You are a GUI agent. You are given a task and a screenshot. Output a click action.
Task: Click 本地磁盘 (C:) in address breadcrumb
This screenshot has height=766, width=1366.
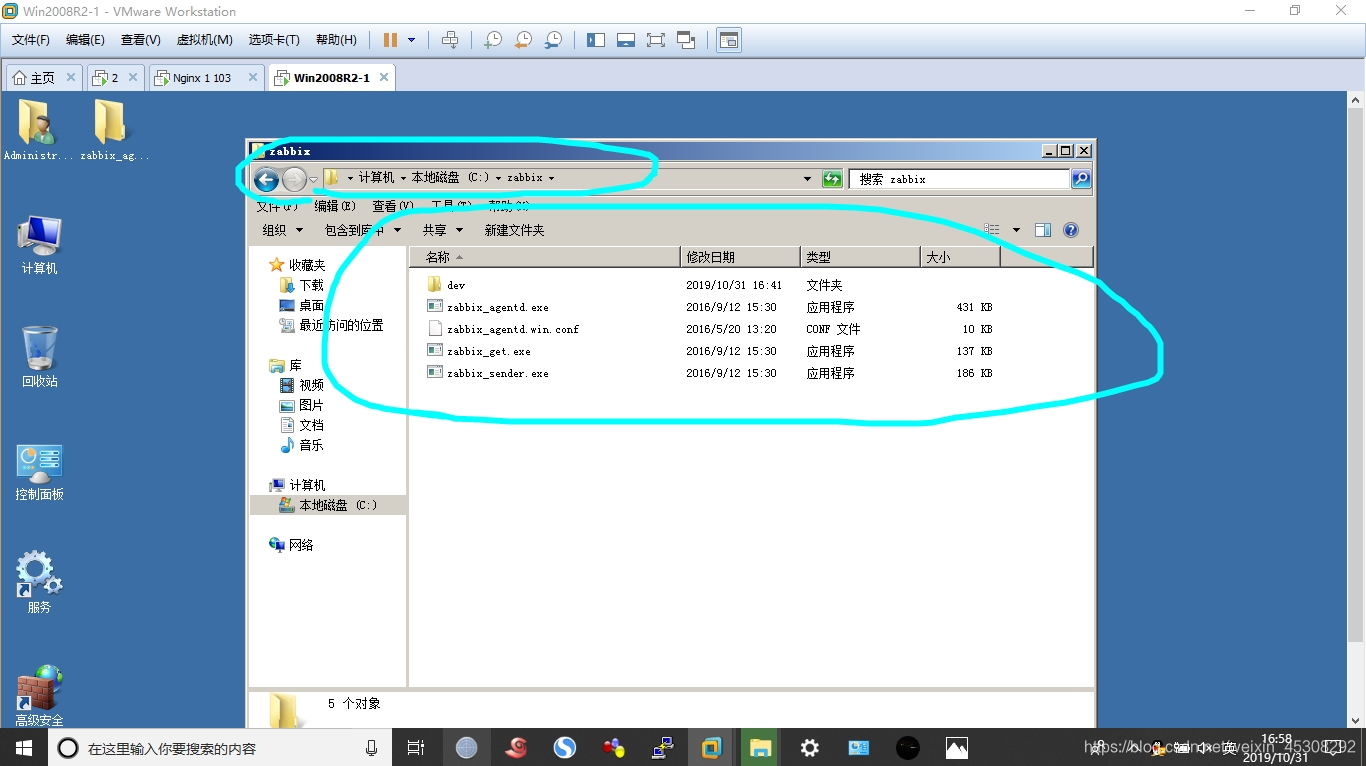click(x=450, y=178)
